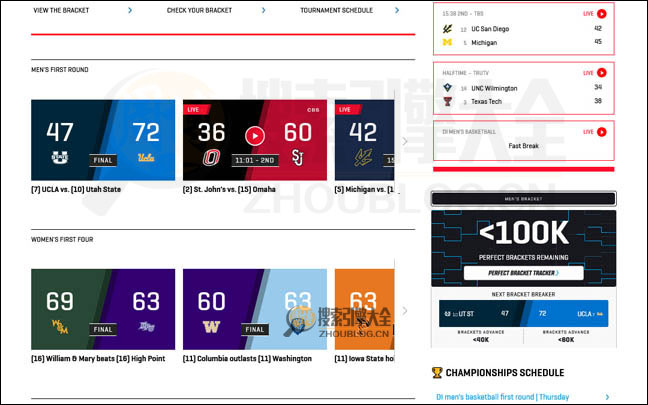Viewport: 648px width, 405px height.
Task: Open the Iowa State orange game card
Action: point(364,309)
